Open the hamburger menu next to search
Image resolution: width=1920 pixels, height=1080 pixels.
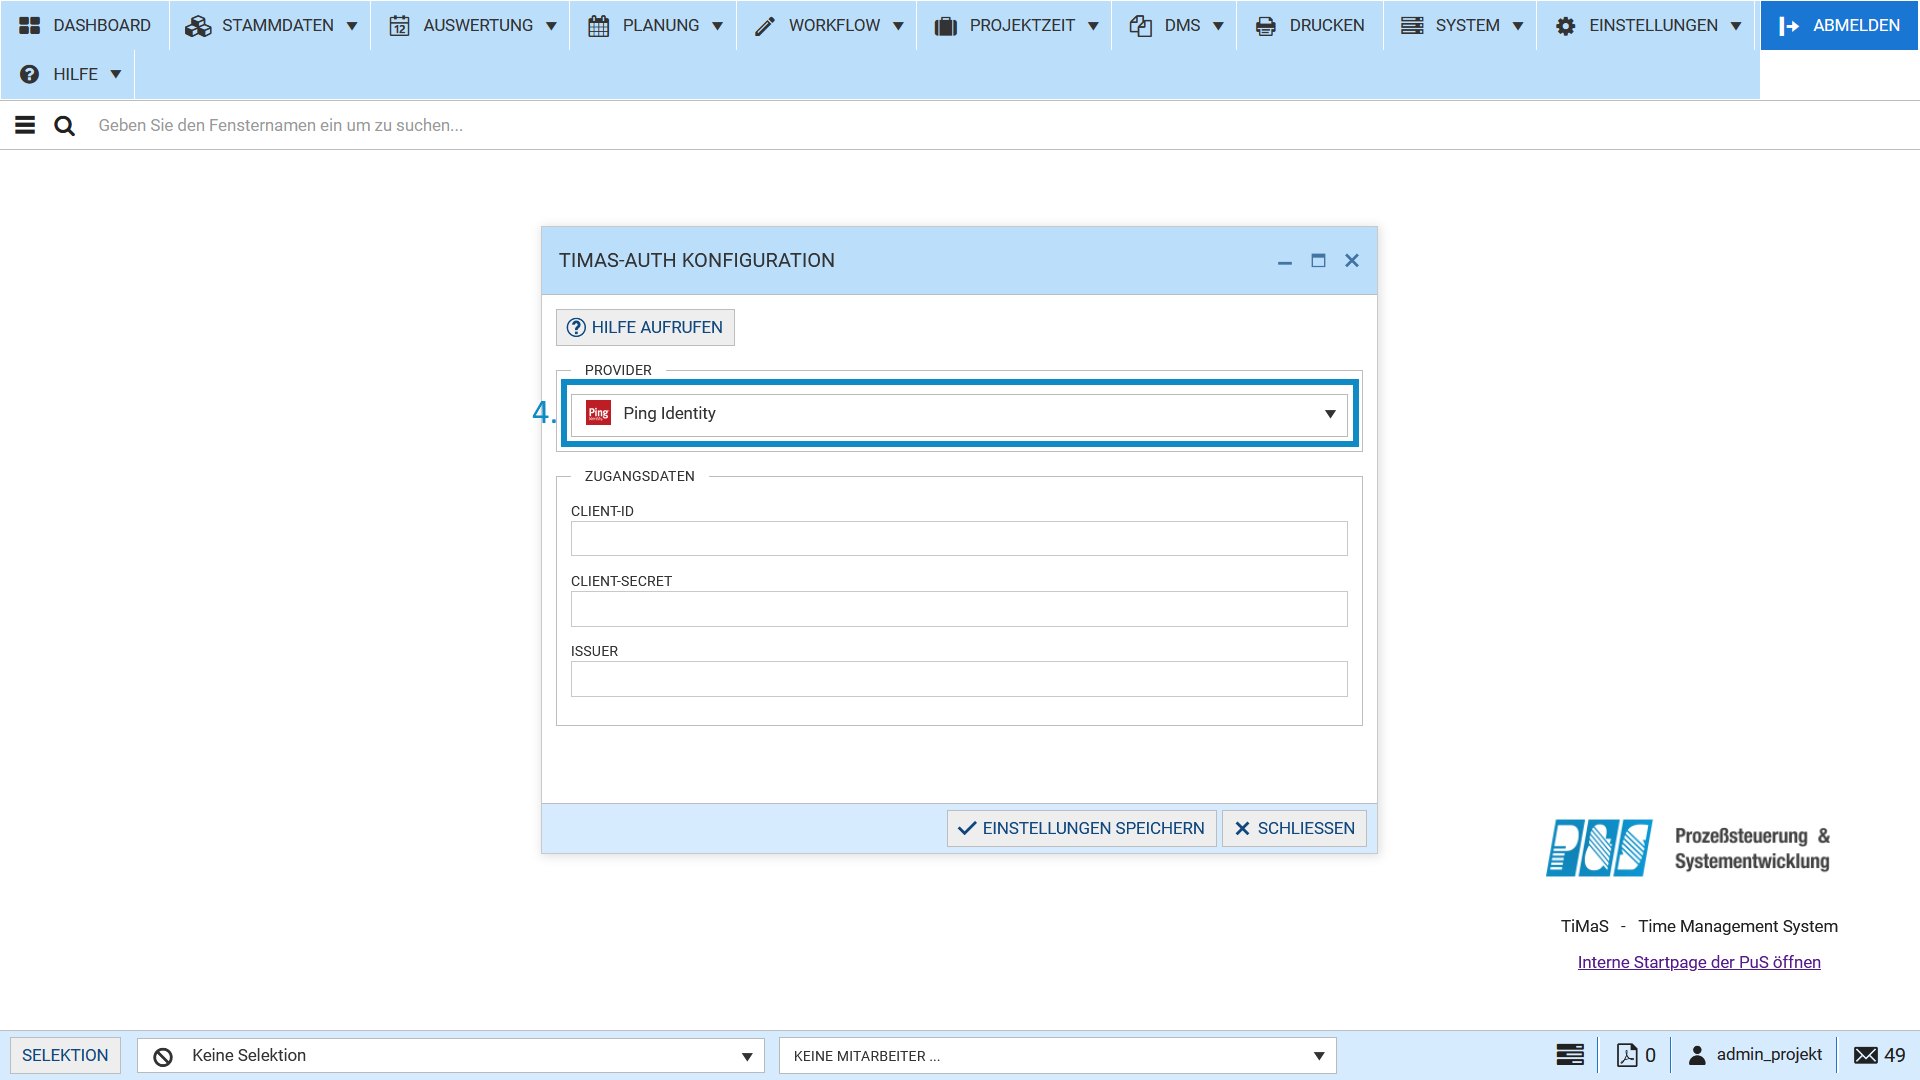click(x=25, y=125)
